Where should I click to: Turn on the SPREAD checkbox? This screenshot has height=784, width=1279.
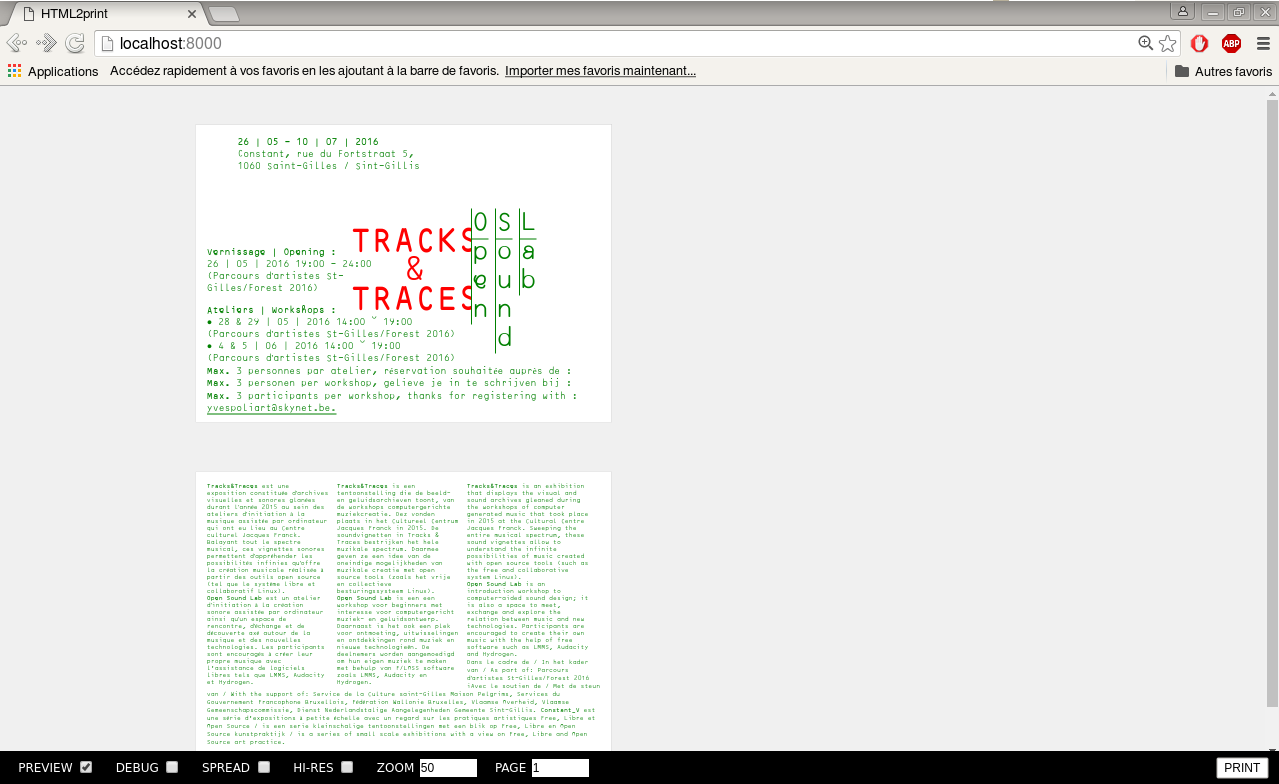click(x=264, y=767)
